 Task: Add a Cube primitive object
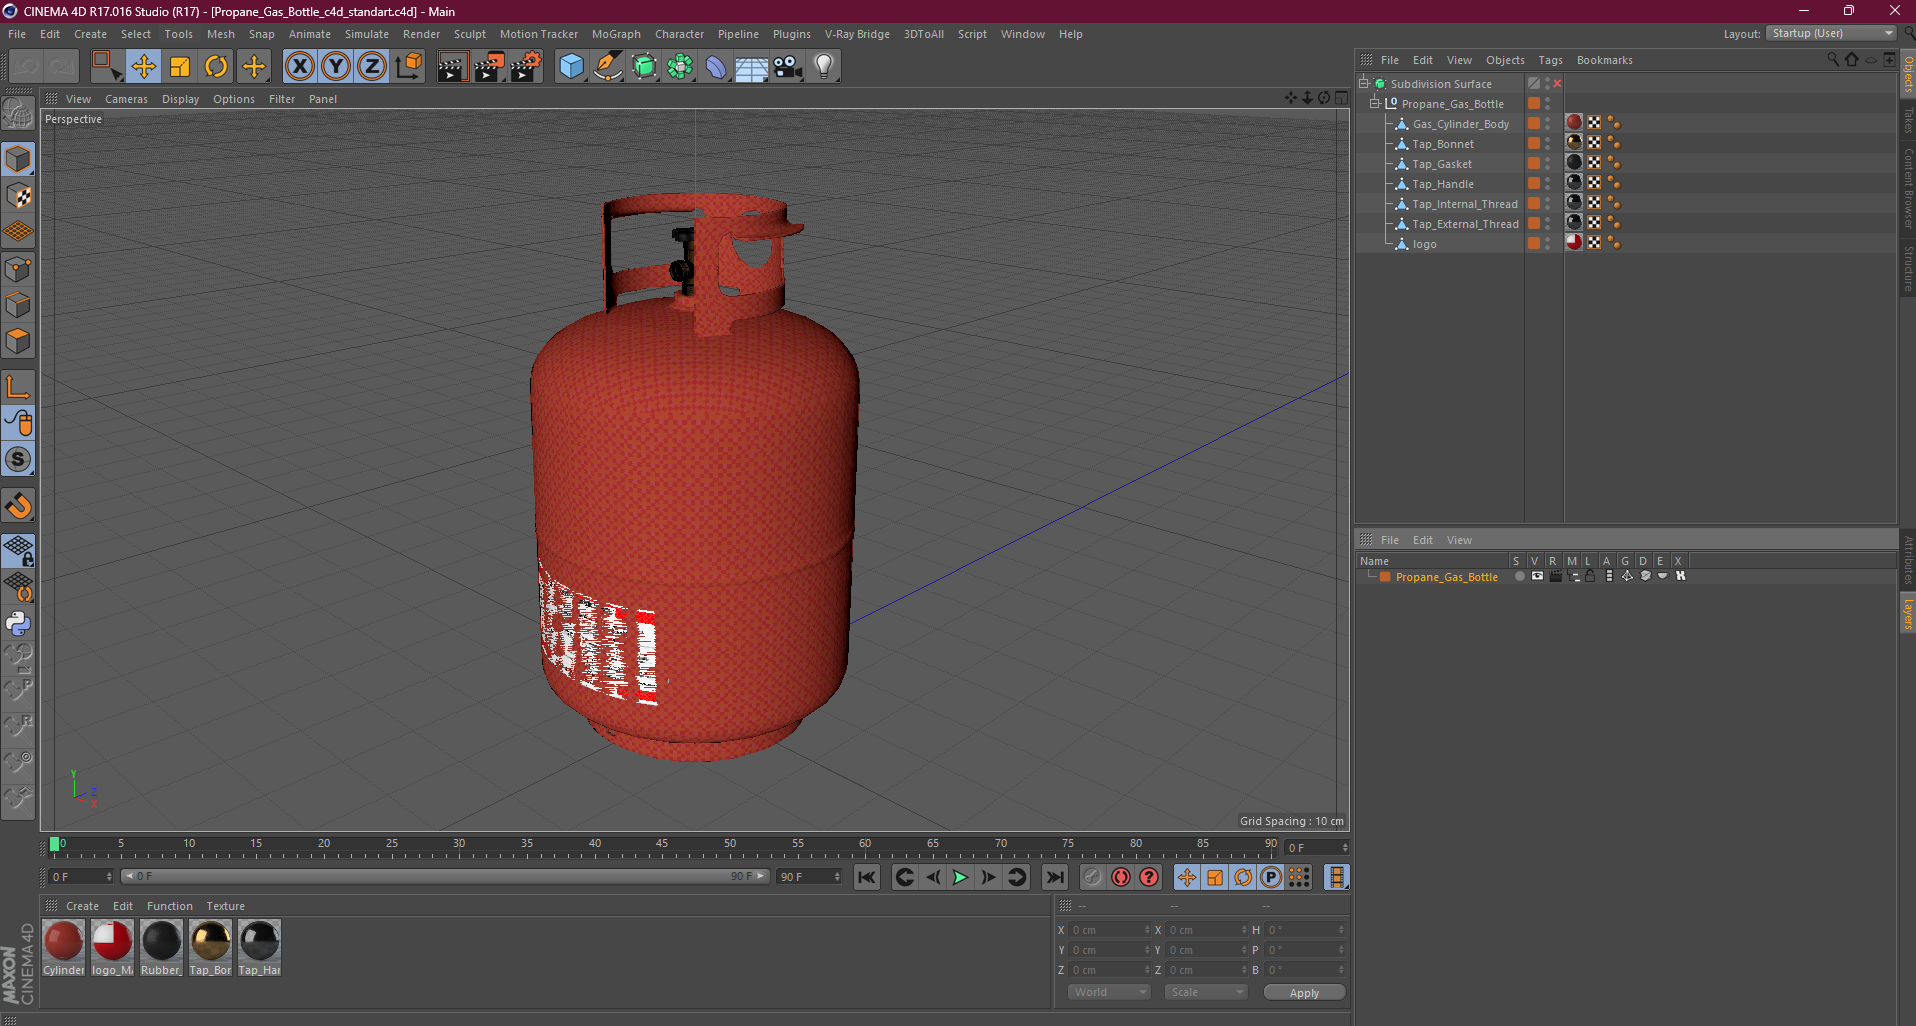coord(571,67)
